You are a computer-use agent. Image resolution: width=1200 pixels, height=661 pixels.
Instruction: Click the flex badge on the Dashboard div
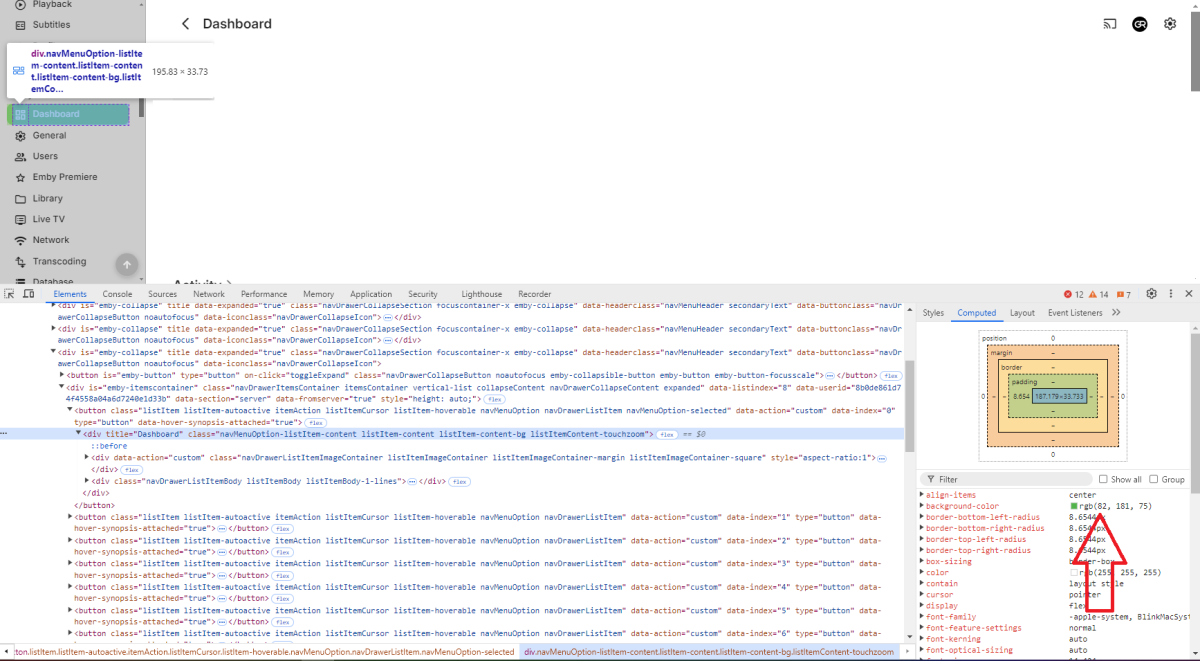pyautogui.click(x=667, y=434)
